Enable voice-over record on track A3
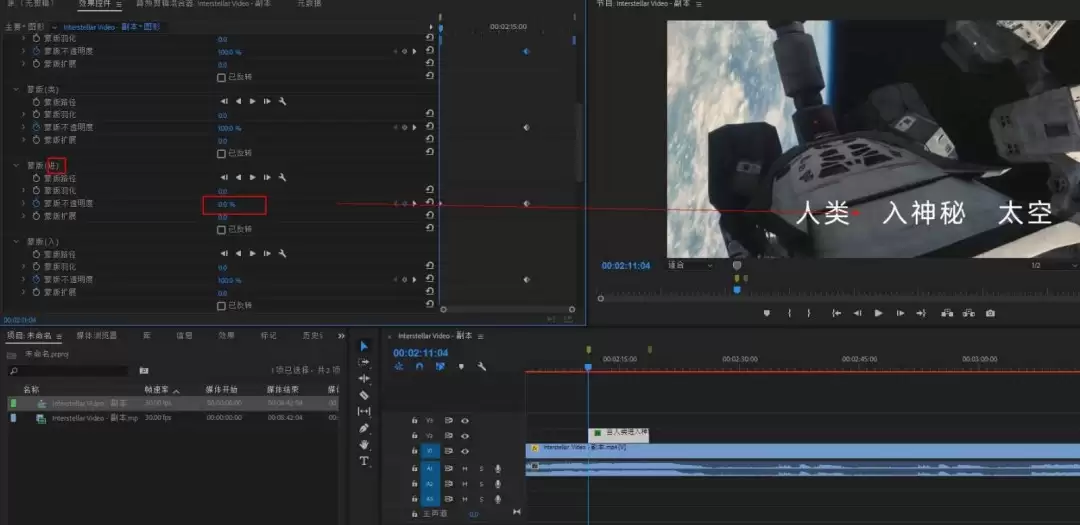This screenshot has width=1080, height=525. coord(497,500)
